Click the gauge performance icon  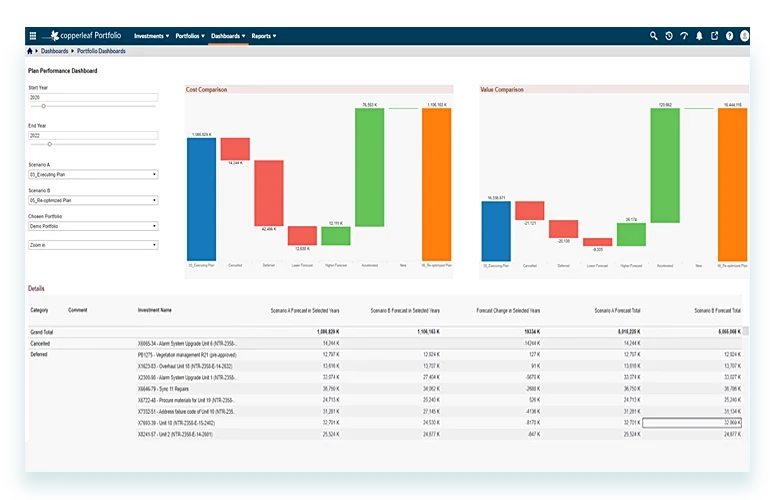point(684,36)
